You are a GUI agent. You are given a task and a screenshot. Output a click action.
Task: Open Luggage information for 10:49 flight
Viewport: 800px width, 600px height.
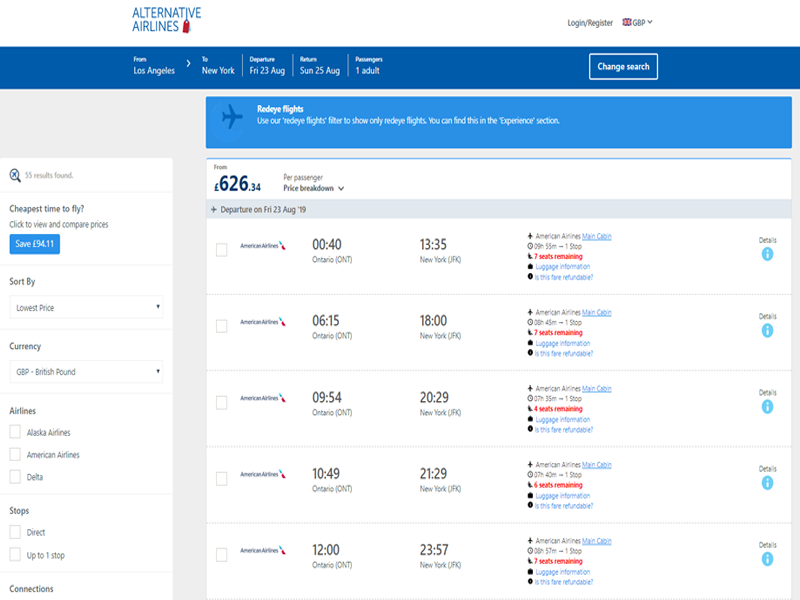coord(563,495)
